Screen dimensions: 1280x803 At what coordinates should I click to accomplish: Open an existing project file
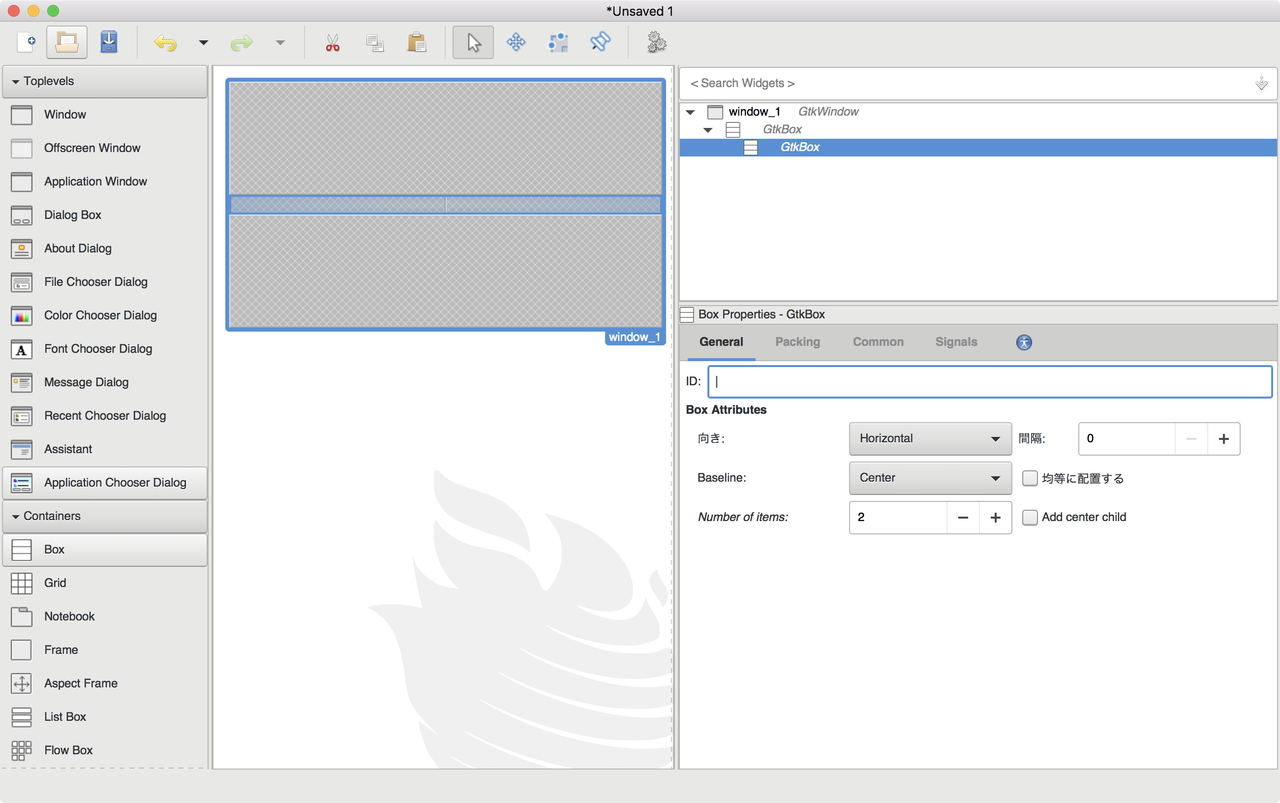click(66, 42)
